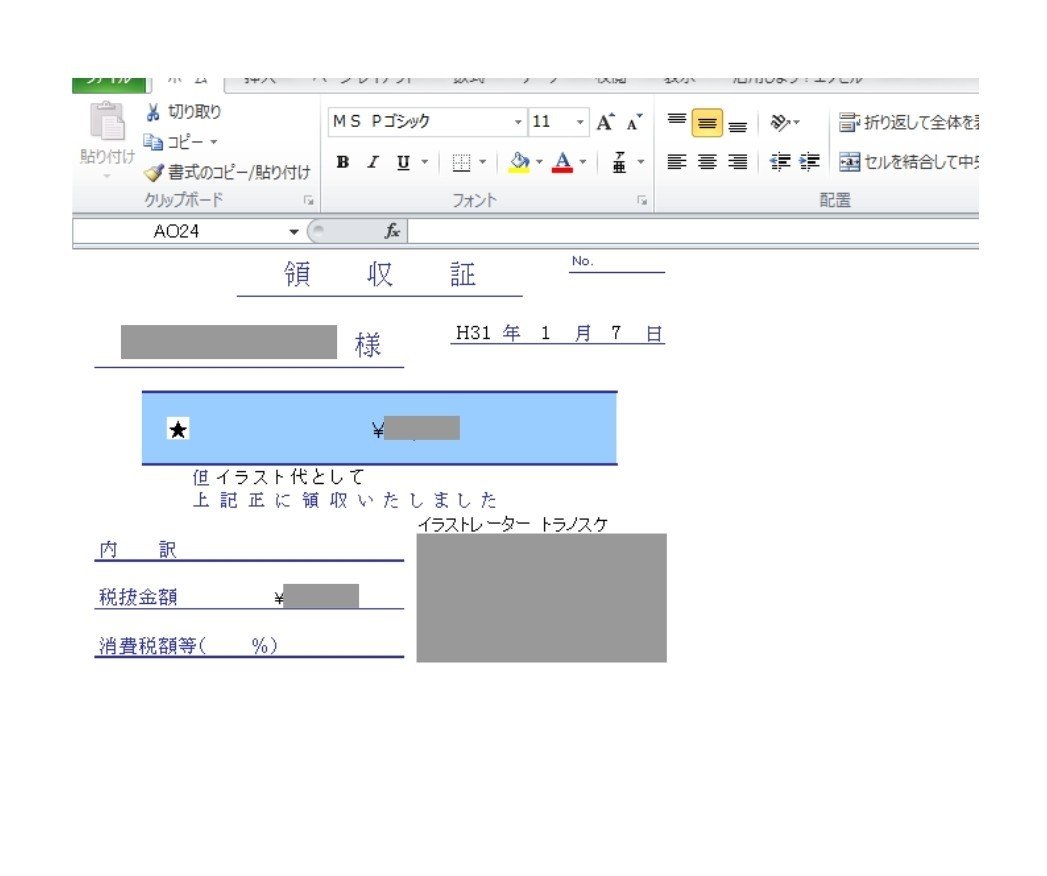Align text to top
This screenshot has width=1047, height=876.
[676, 122]
